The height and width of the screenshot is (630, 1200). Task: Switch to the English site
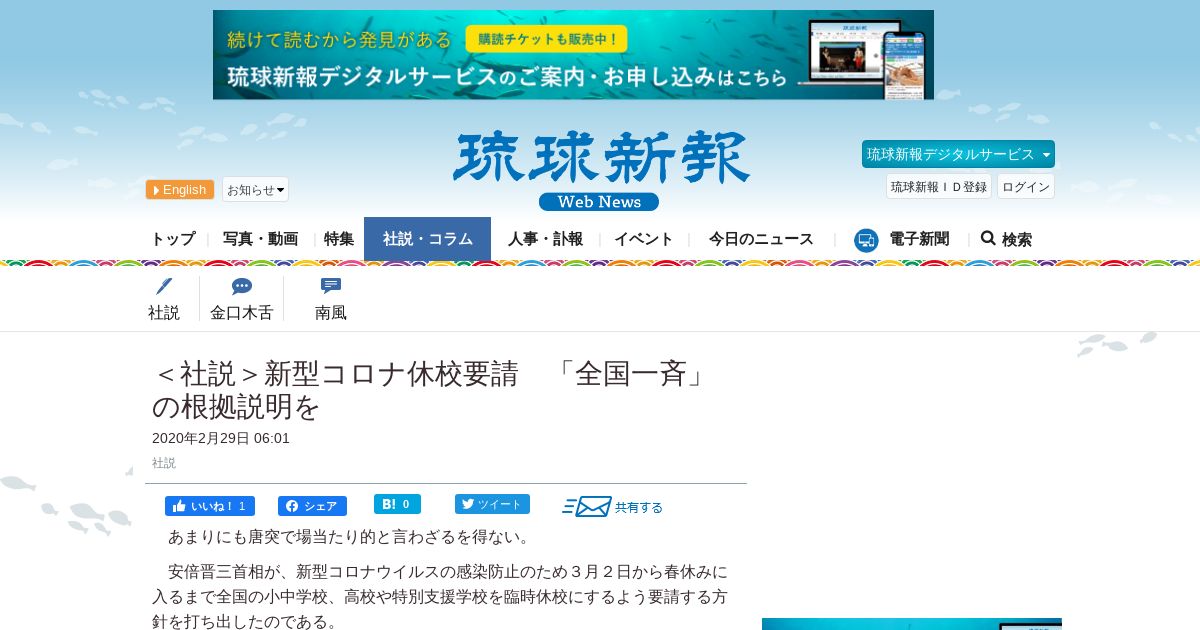pyautogui.click(x=180, y=190)
